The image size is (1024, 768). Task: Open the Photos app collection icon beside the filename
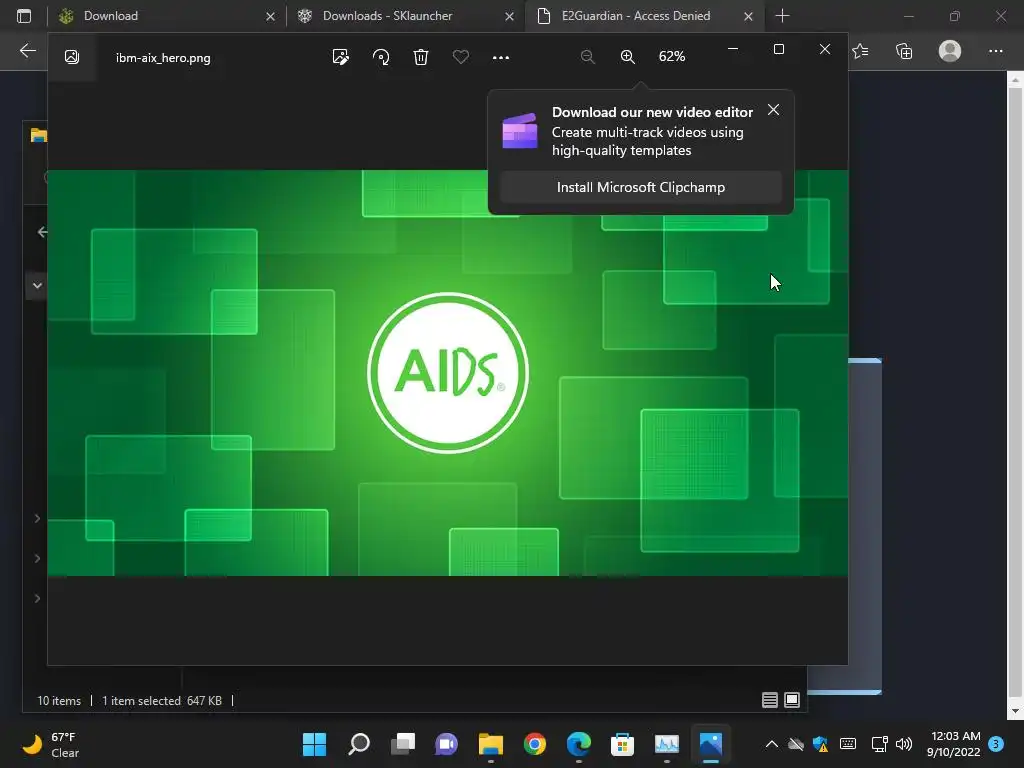point(72,57)
